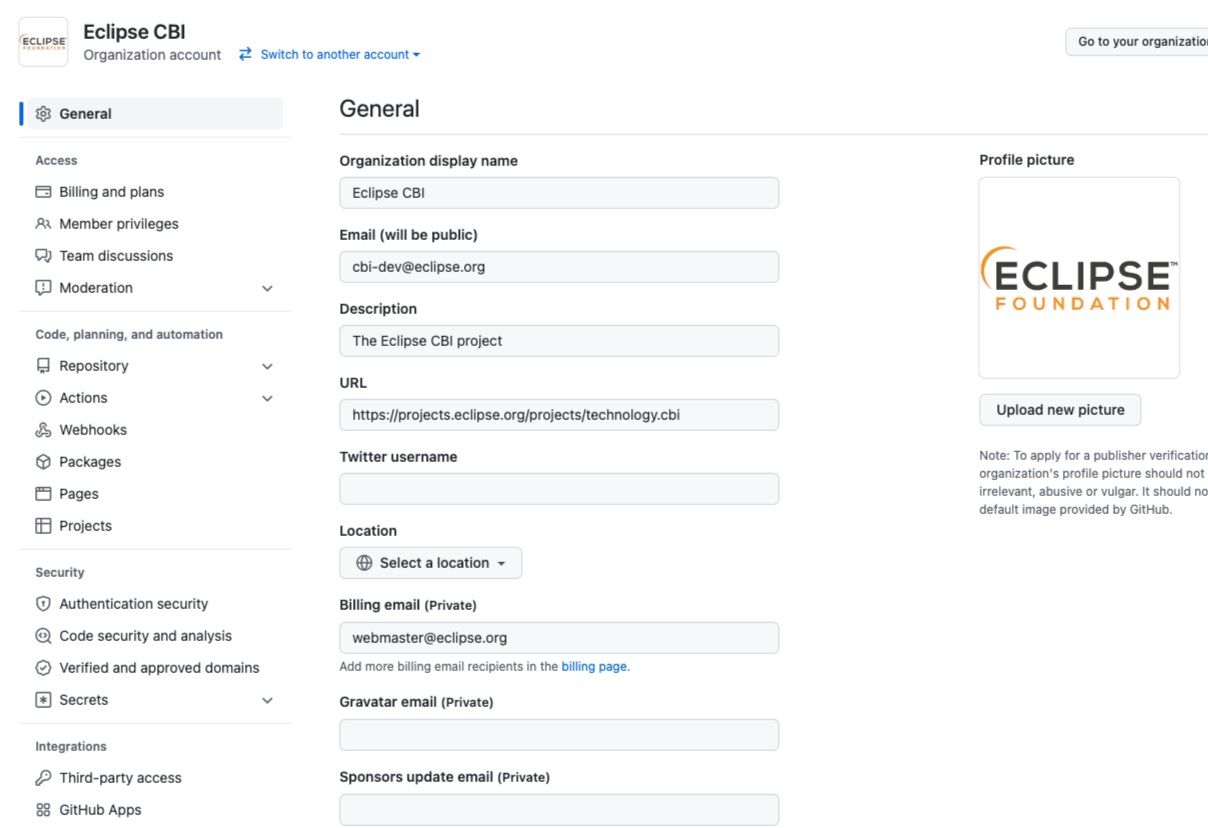Open Code security and analysis page
Screen dimensions: 1208x828
[145, 636]
